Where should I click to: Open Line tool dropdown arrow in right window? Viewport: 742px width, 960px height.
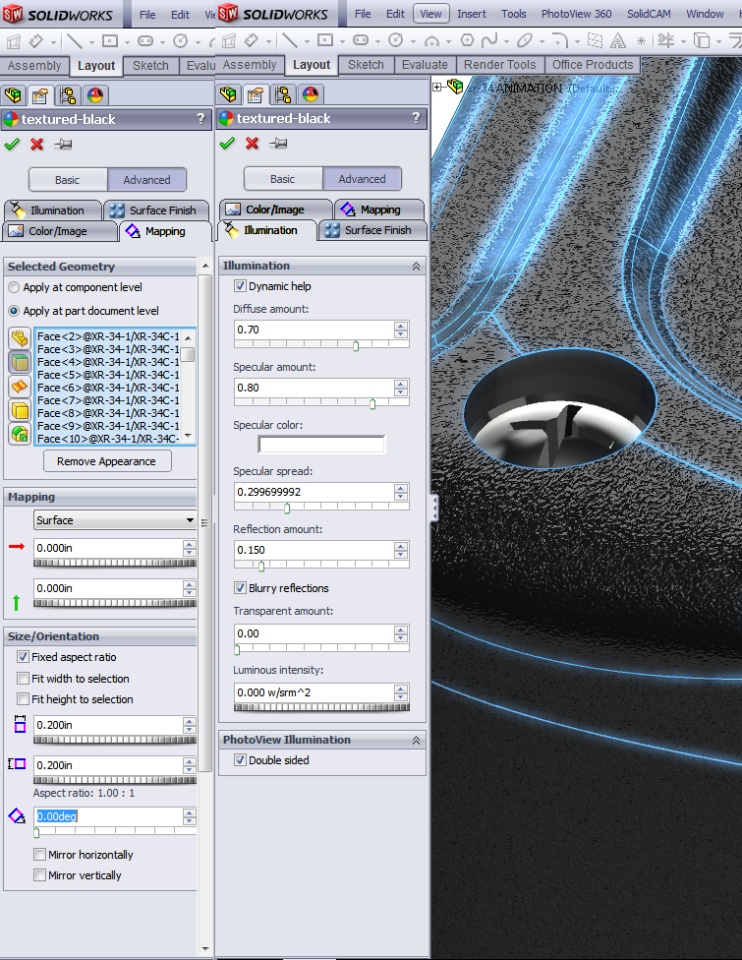pos(307,42)
